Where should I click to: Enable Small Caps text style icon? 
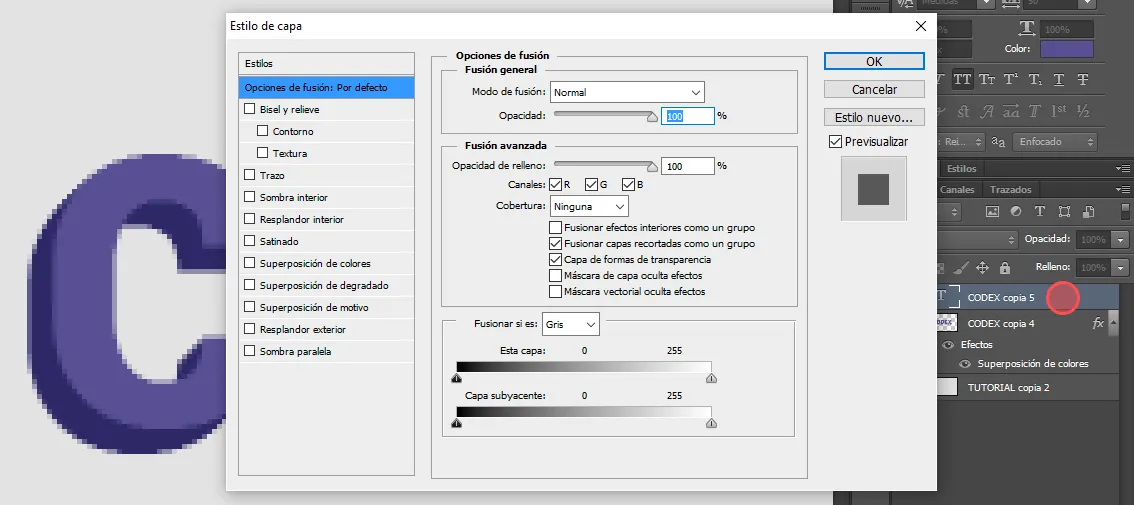pos(986,80)
